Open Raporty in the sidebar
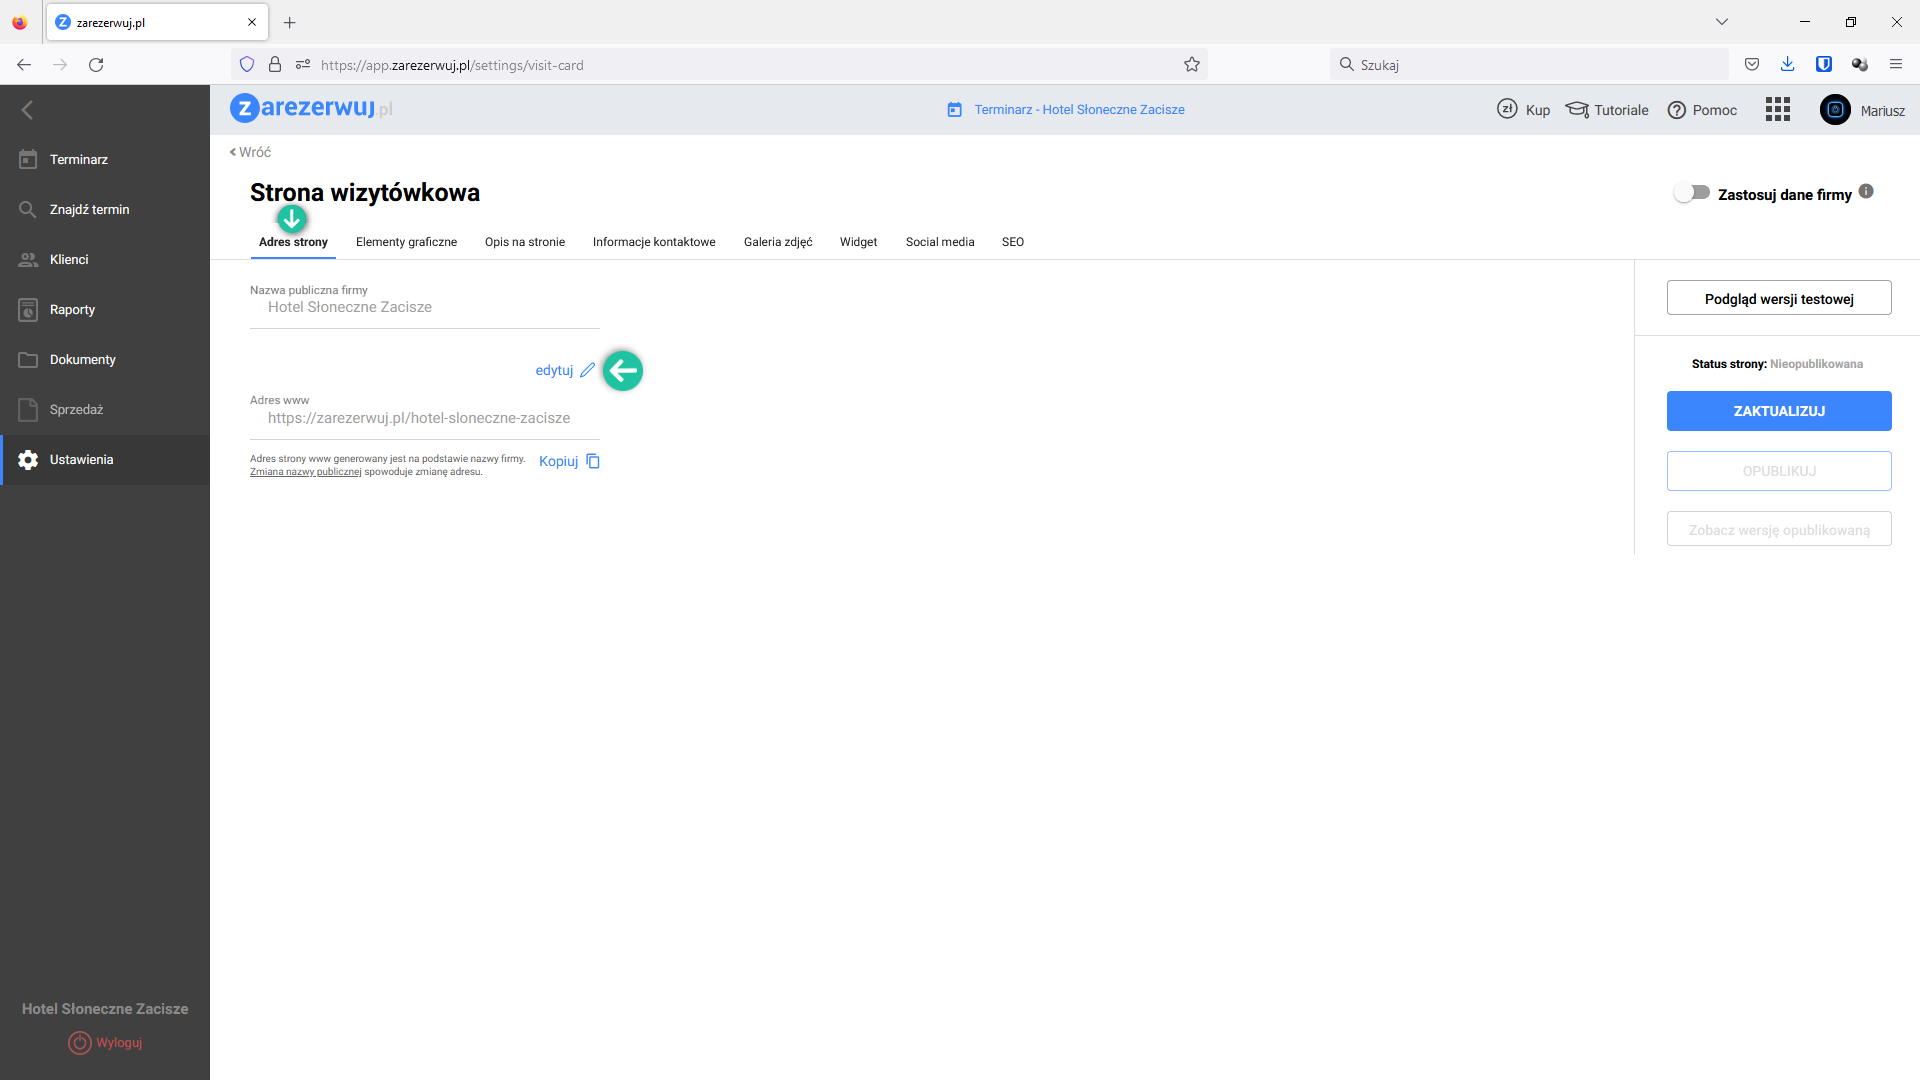This screenshot has width=1920, height=1080. [x=72, y=310]
